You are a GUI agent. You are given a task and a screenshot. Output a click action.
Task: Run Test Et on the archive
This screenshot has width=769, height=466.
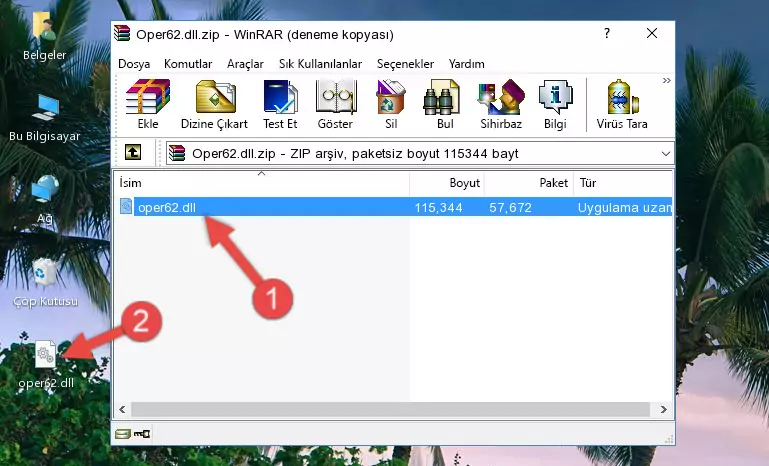280,104
